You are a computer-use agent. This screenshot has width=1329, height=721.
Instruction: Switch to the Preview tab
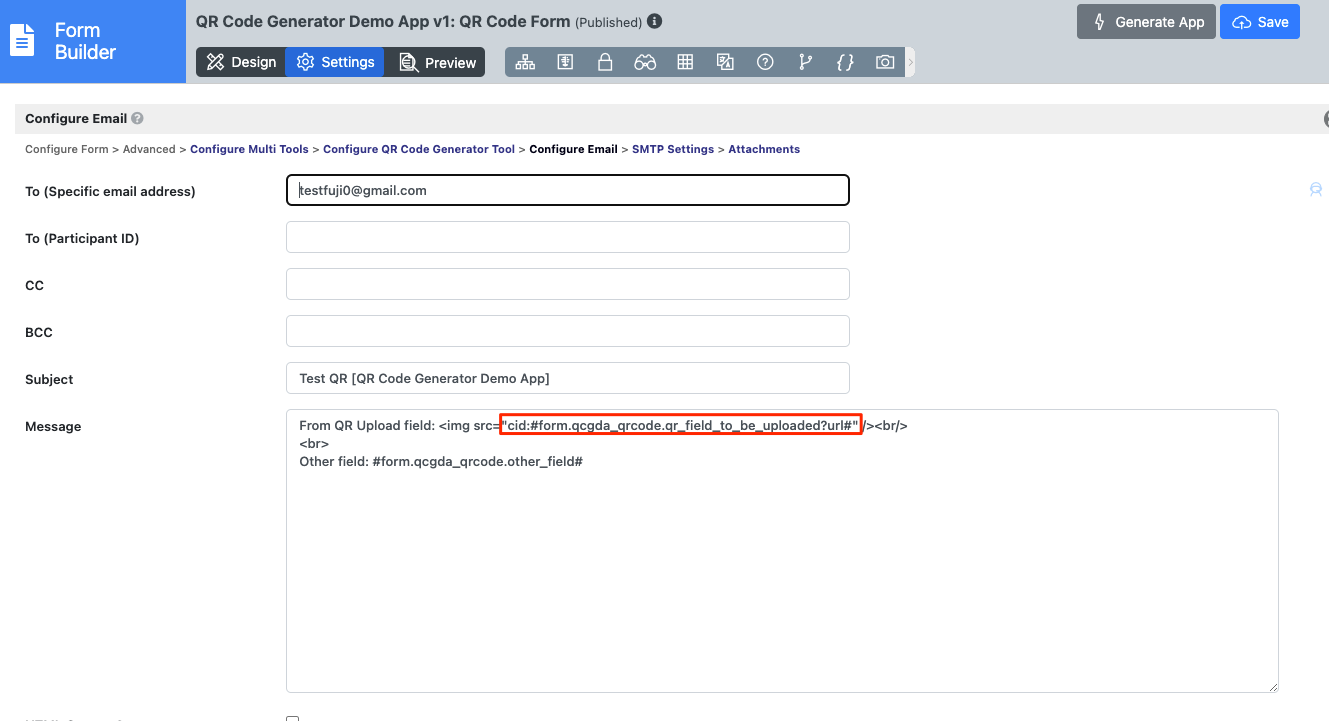437,62
